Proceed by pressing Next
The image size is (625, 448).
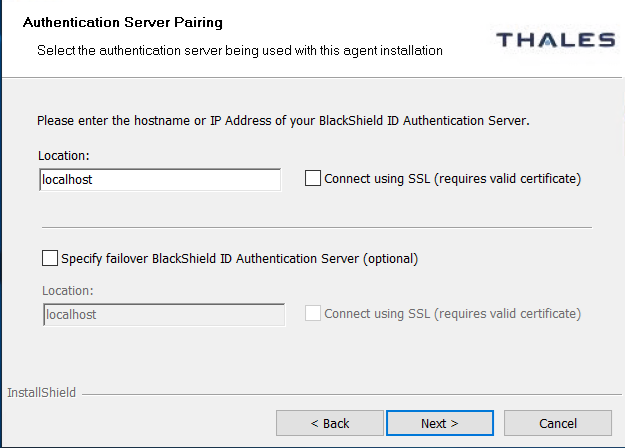click(439, 423)
